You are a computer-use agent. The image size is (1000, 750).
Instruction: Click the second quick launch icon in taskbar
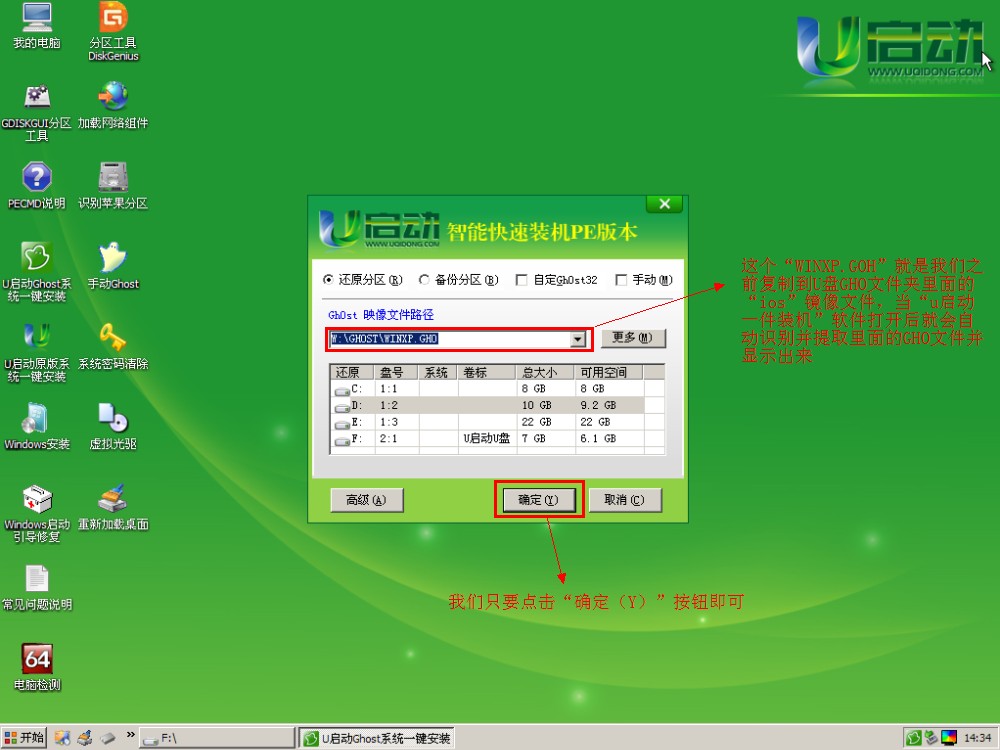coord(85,738)
